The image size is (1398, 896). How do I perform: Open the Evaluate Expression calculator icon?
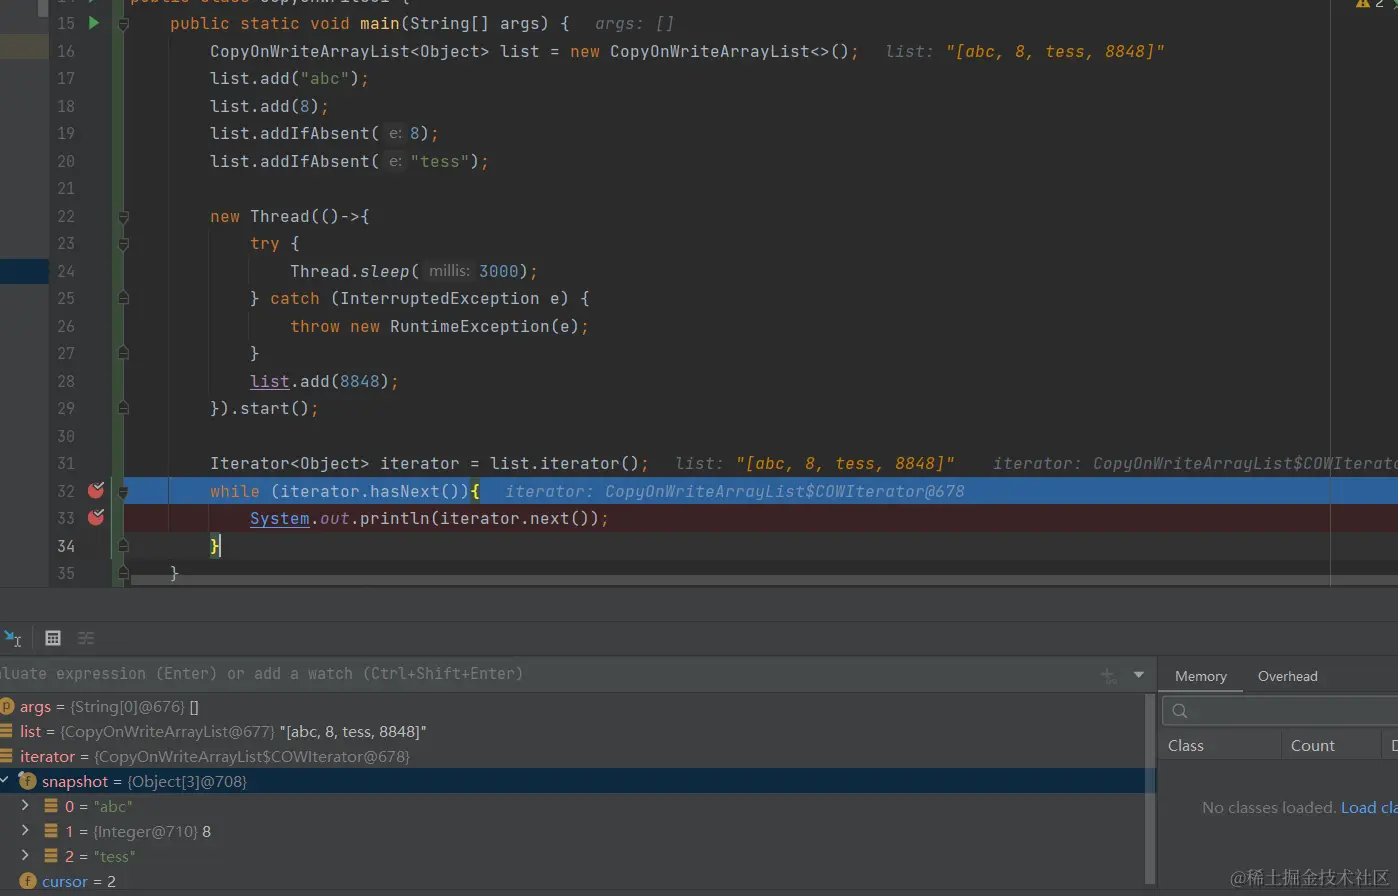[53, 638]
